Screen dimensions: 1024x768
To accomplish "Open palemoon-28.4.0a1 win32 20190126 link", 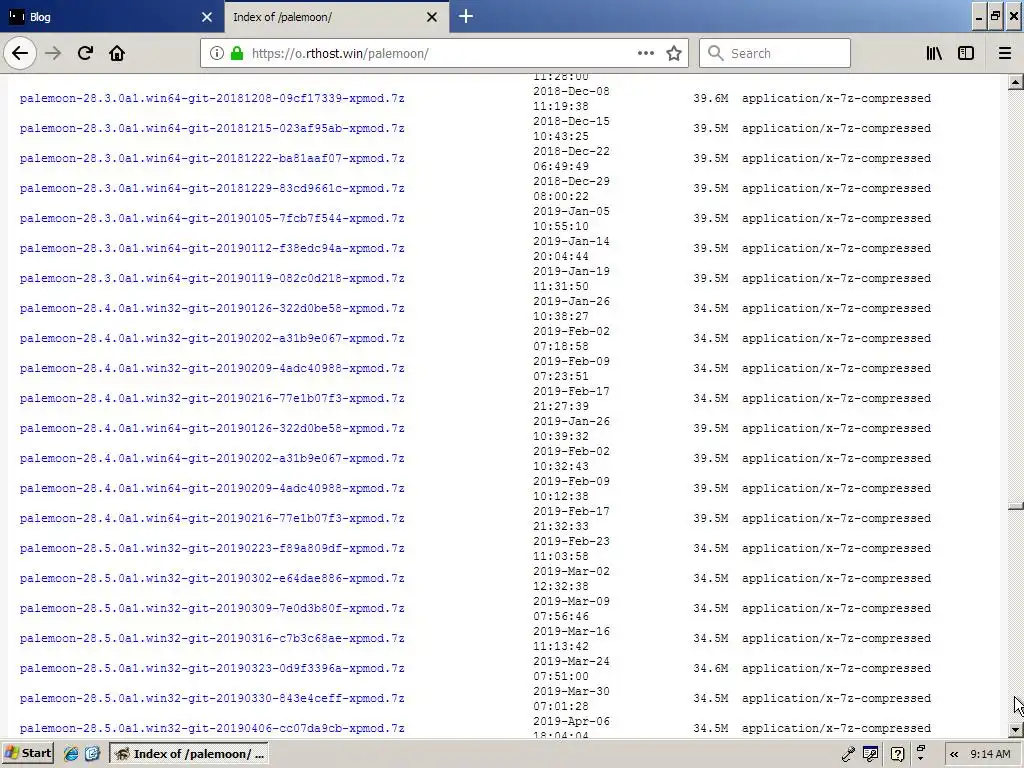I will 212,308.
